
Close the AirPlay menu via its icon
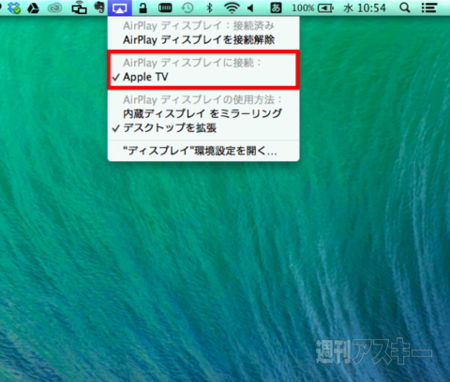pyautogui.click(x=120, y=8)
